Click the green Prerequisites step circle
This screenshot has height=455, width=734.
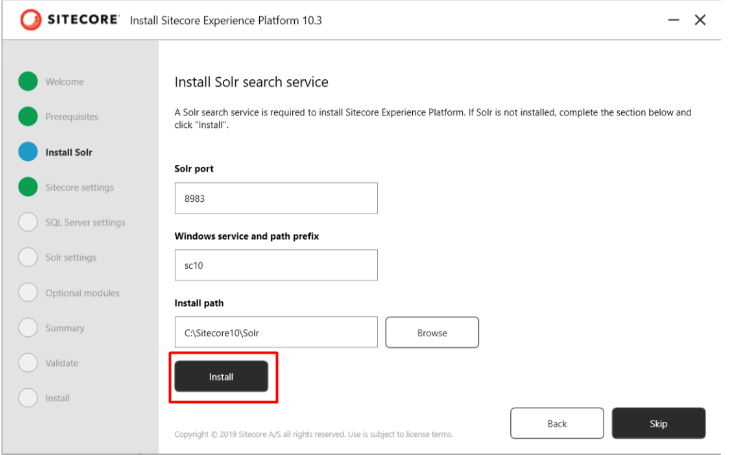coord(28,117)
